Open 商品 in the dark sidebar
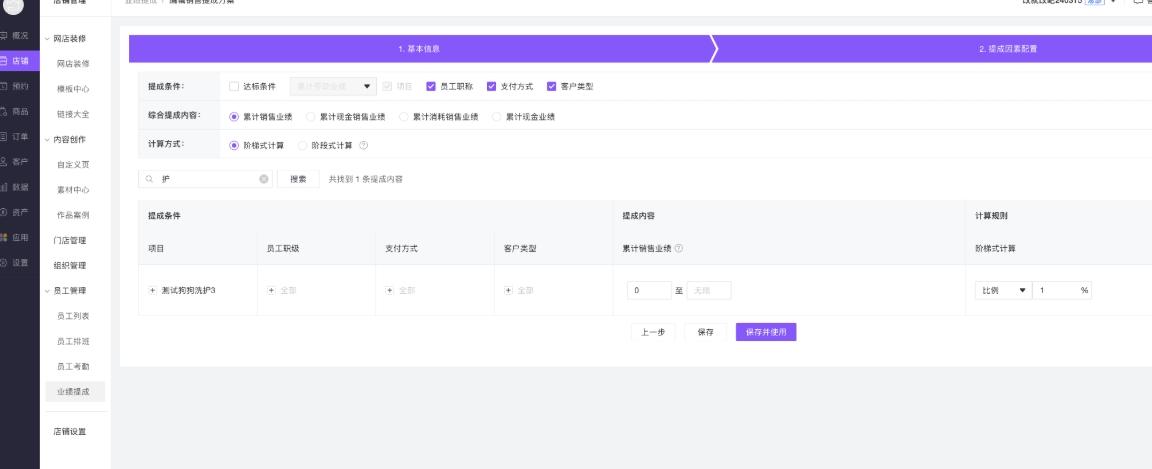Viewport: 1152px width, 469px height. [x=15, y=112]
